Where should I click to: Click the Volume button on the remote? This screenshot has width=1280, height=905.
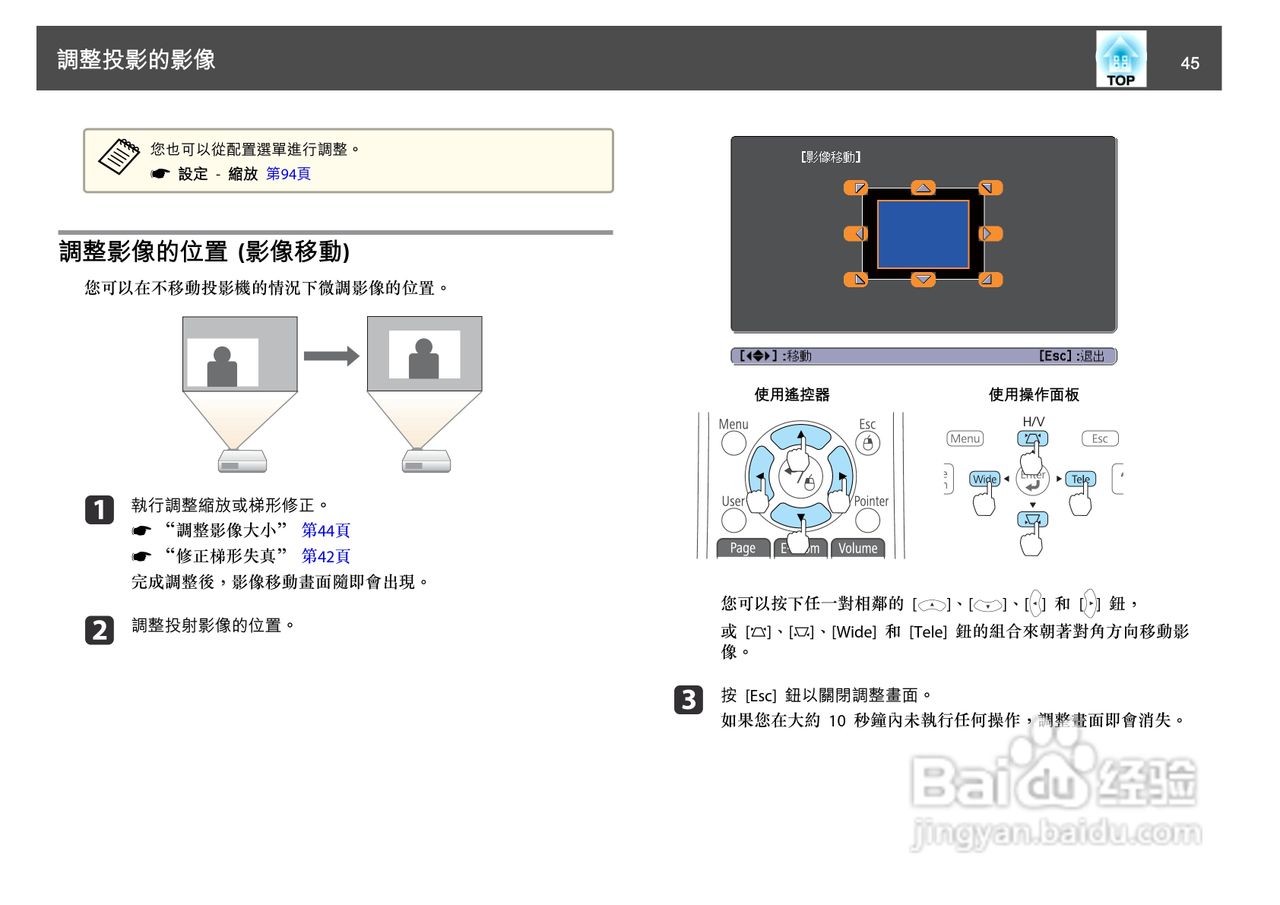click(859, 547)
